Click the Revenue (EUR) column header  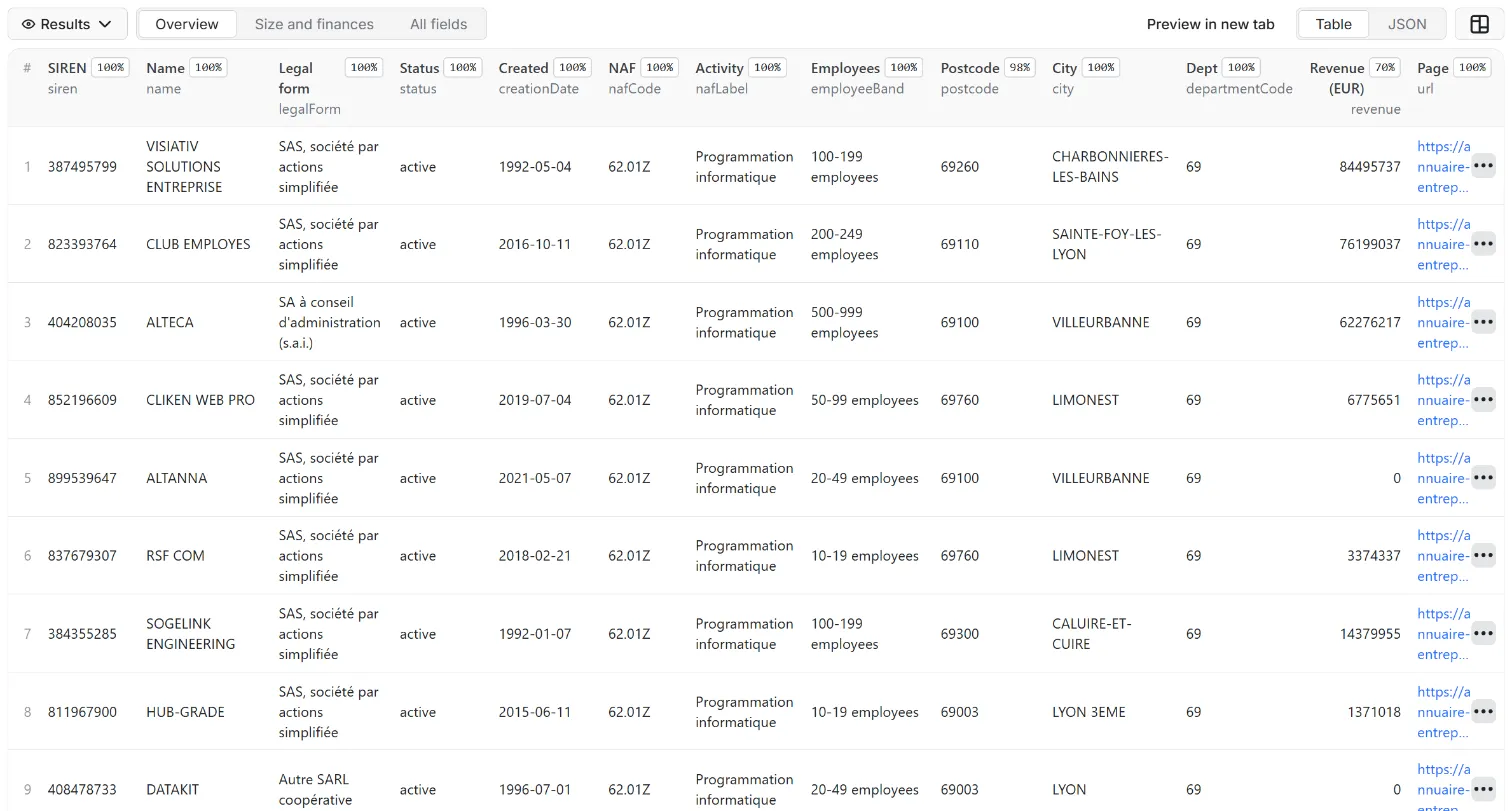tap(1337, 78)
